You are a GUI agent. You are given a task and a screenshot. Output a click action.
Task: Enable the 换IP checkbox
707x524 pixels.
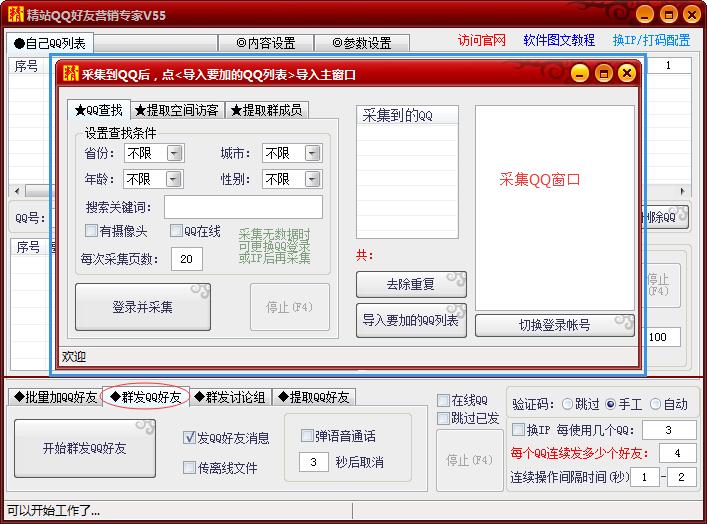(519, 429)
